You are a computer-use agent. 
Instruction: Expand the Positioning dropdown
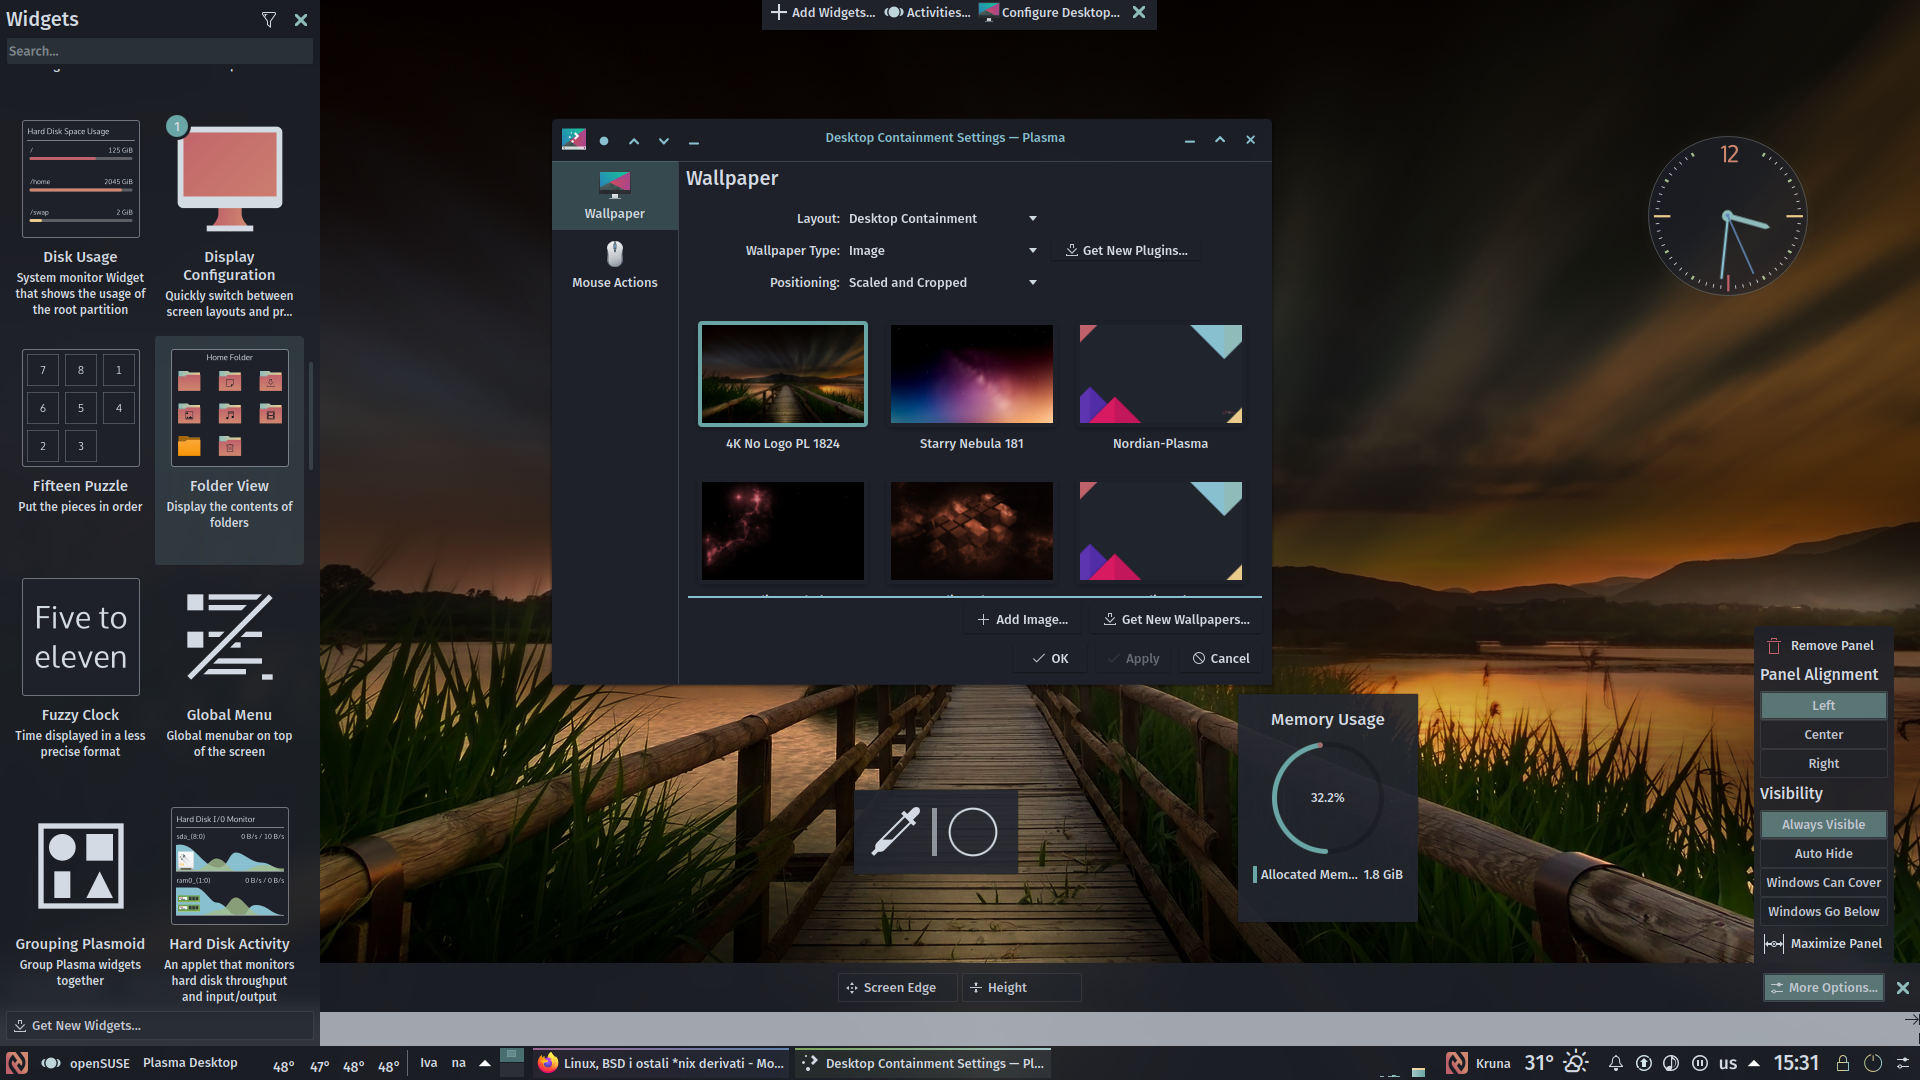tap(942, 283)
